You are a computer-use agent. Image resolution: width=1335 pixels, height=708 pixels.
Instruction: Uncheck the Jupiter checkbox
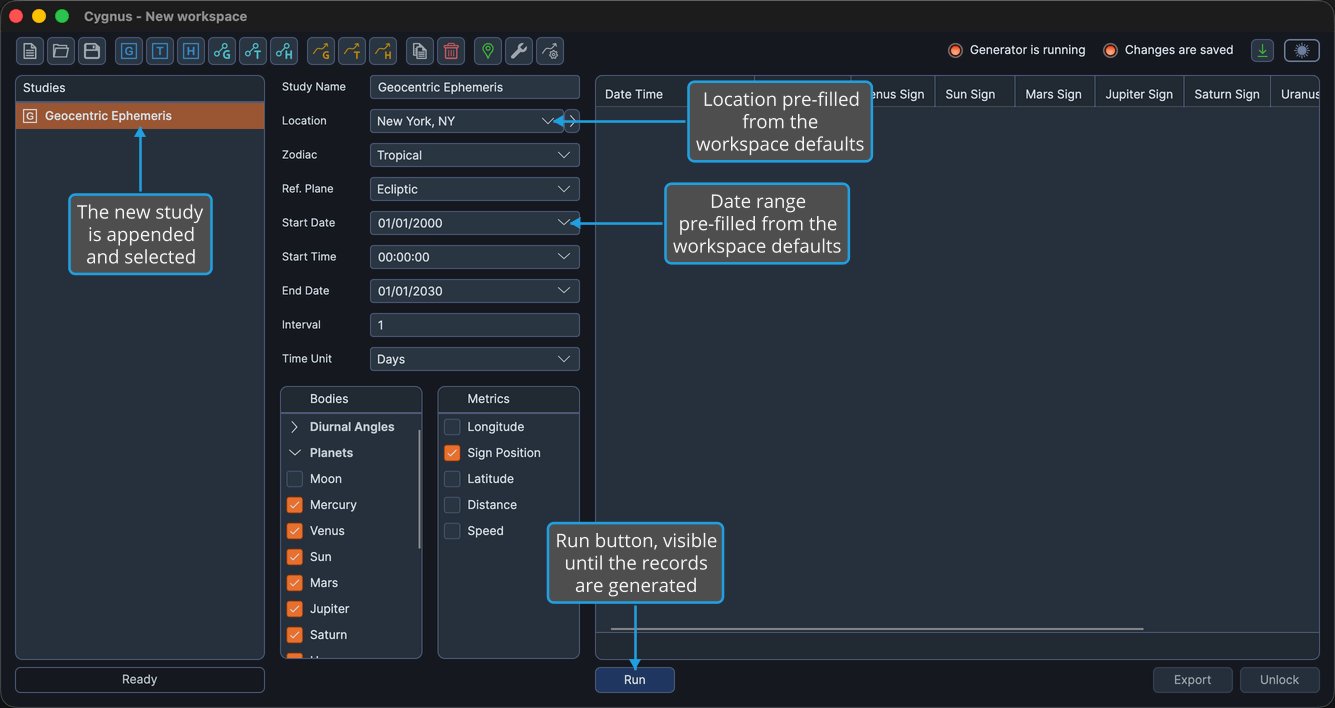295,609
